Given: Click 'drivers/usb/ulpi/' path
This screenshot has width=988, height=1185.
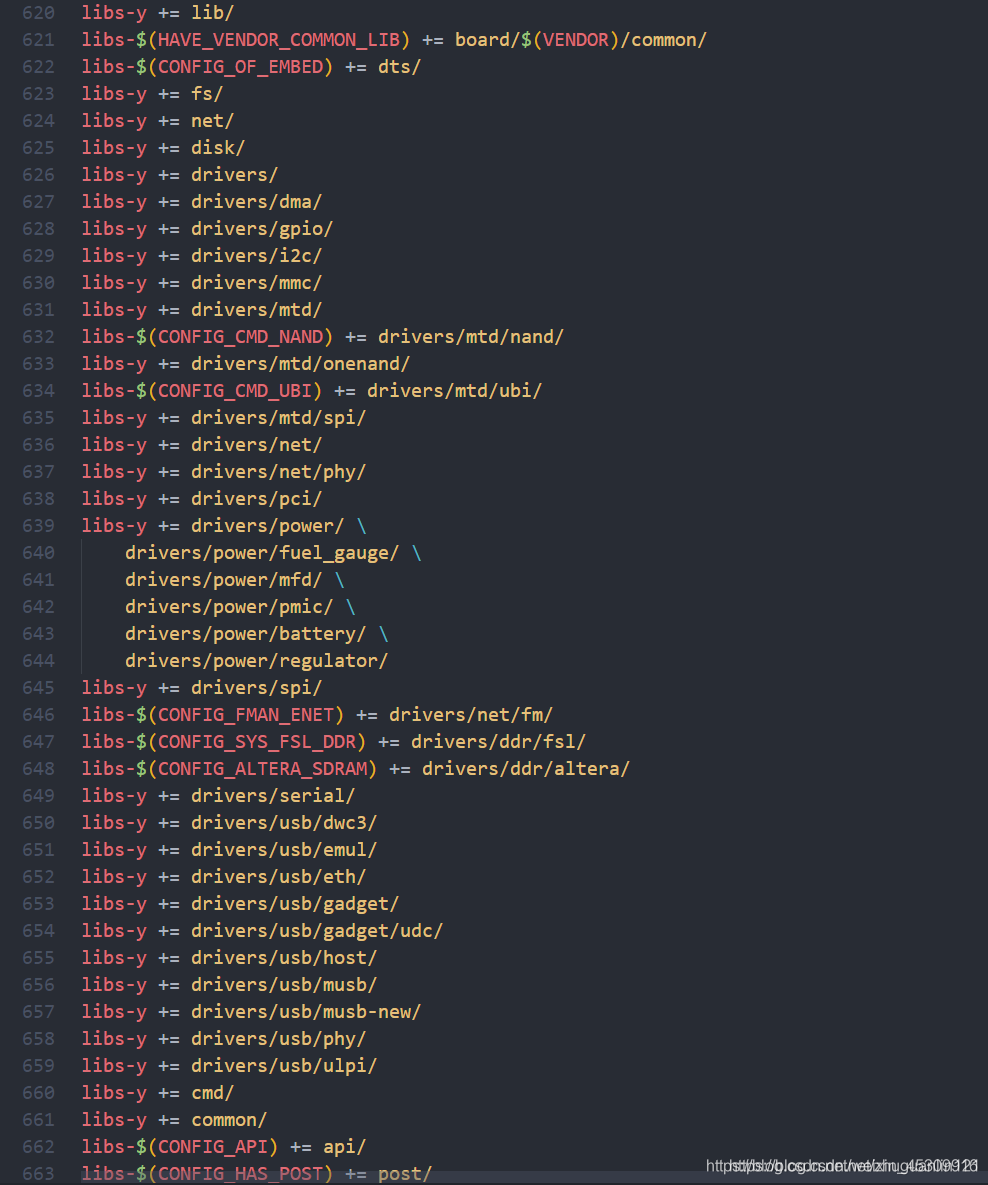Looking at the screenshot, I should tap(284, 1066).
